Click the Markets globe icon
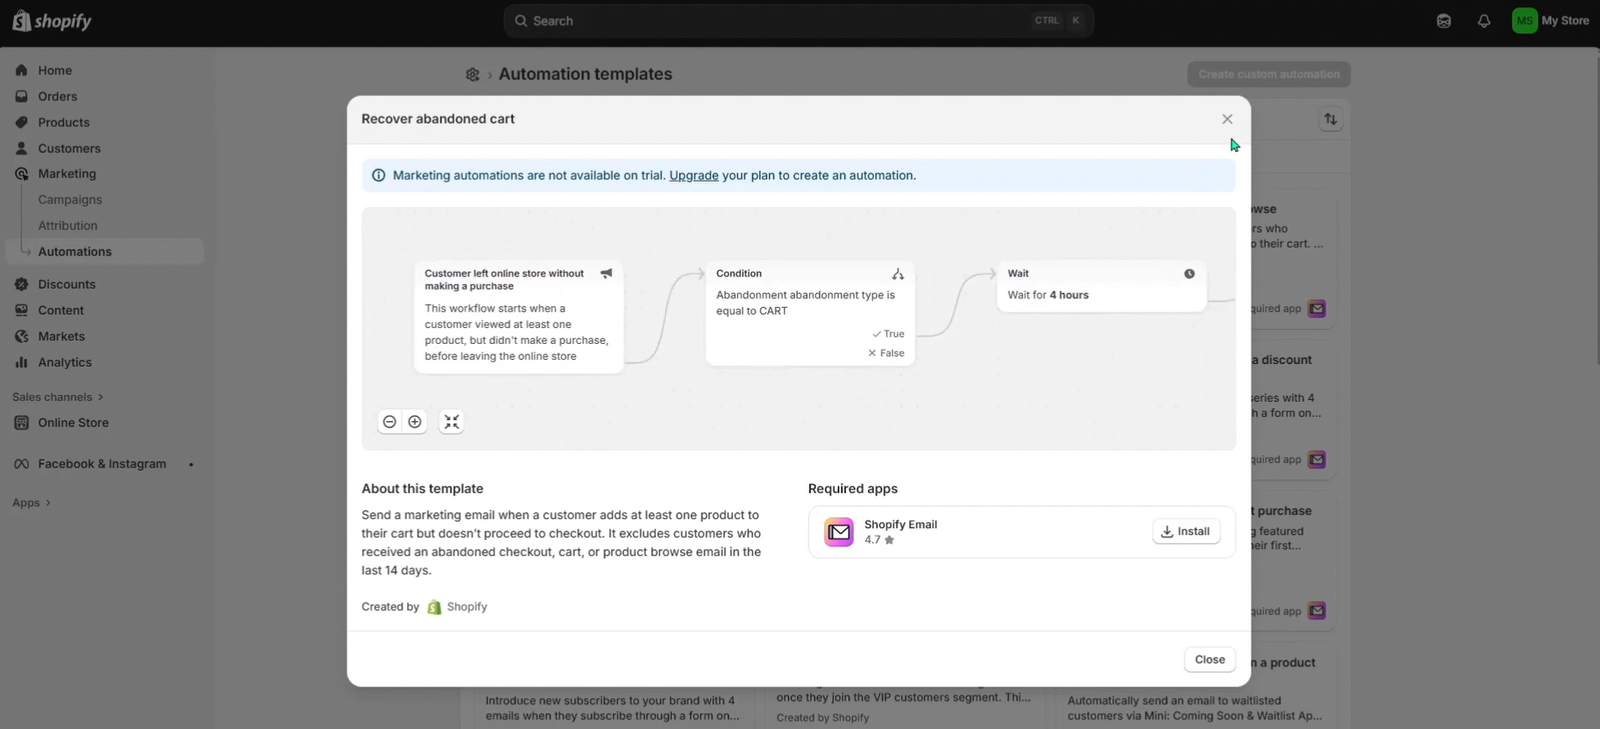 tap(21, 336)
